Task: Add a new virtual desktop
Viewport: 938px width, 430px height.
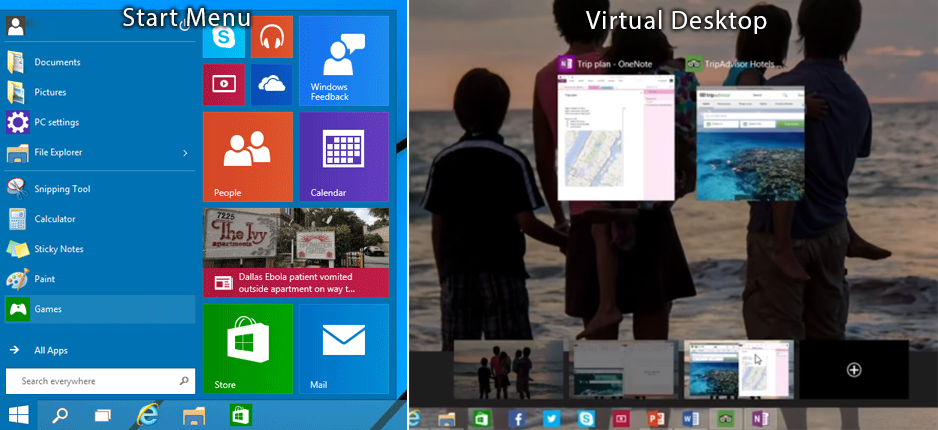Action: tap(854, 370)
